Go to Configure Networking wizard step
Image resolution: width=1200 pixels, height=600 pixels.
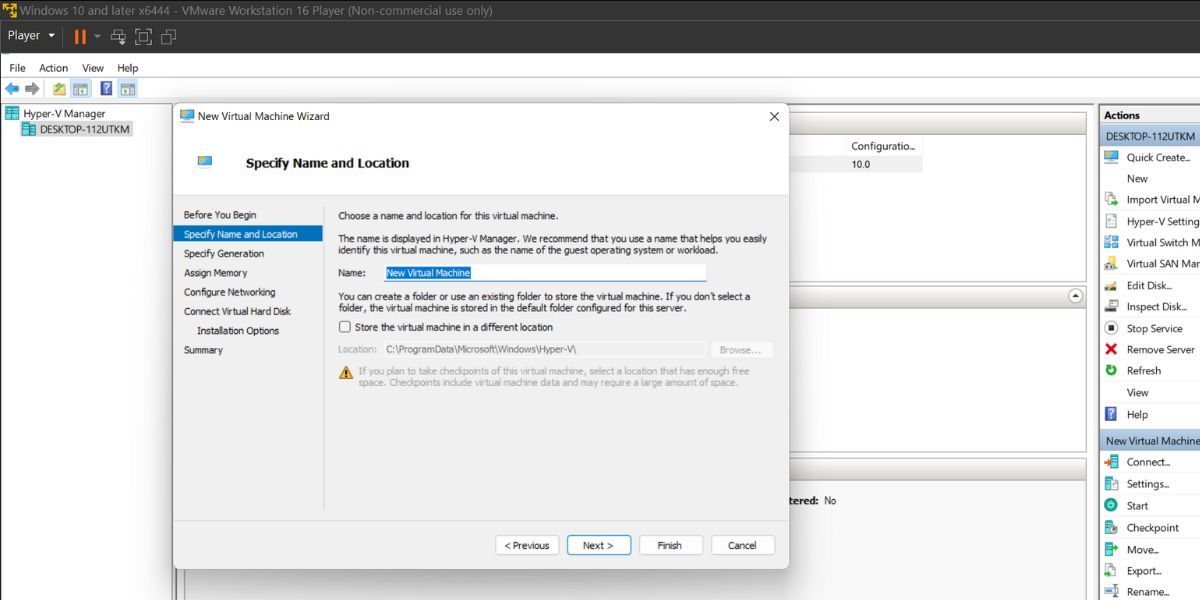pyautogui.click(x=230, y=292)
